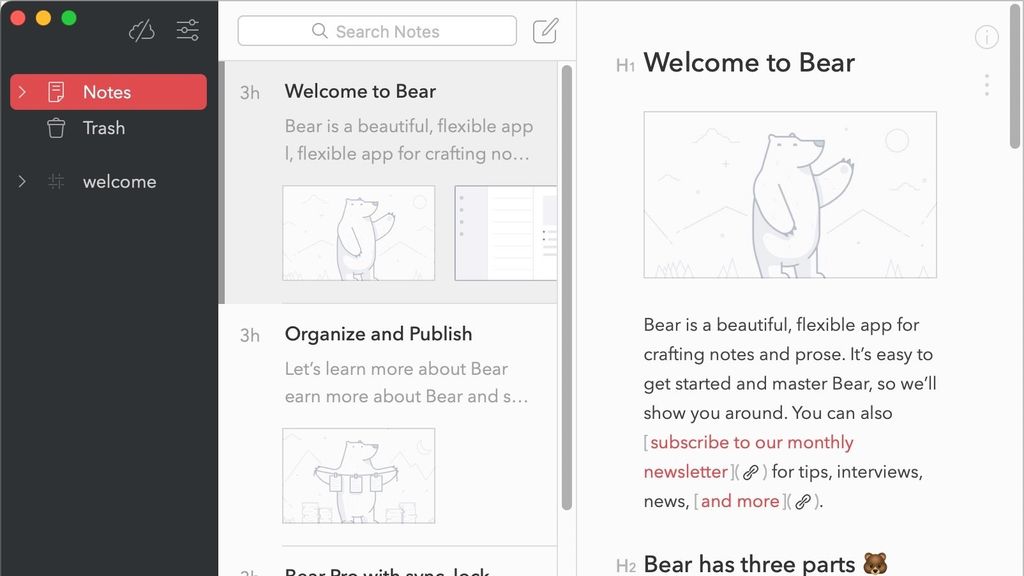Expand the Notes sidebar chevron
Screen dimensions: 1024x576
coord(22,92)
